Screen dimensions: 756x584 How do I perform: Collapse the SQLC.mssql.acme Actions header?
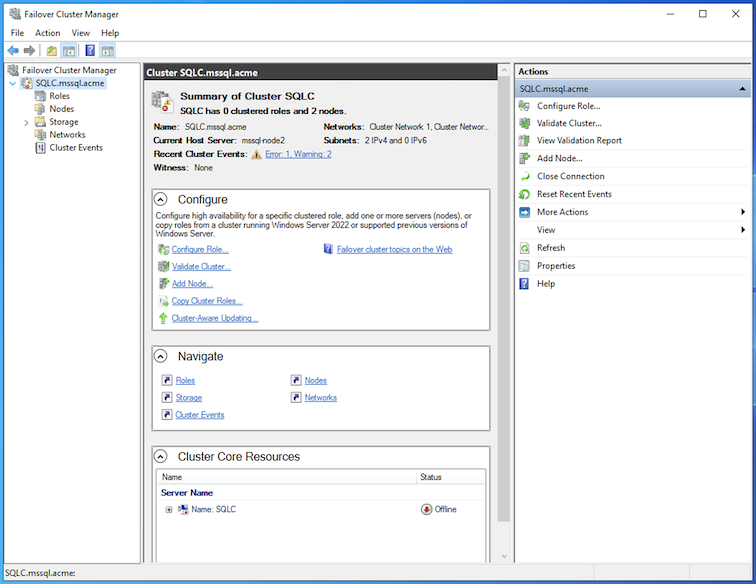(x=742, y=89)
